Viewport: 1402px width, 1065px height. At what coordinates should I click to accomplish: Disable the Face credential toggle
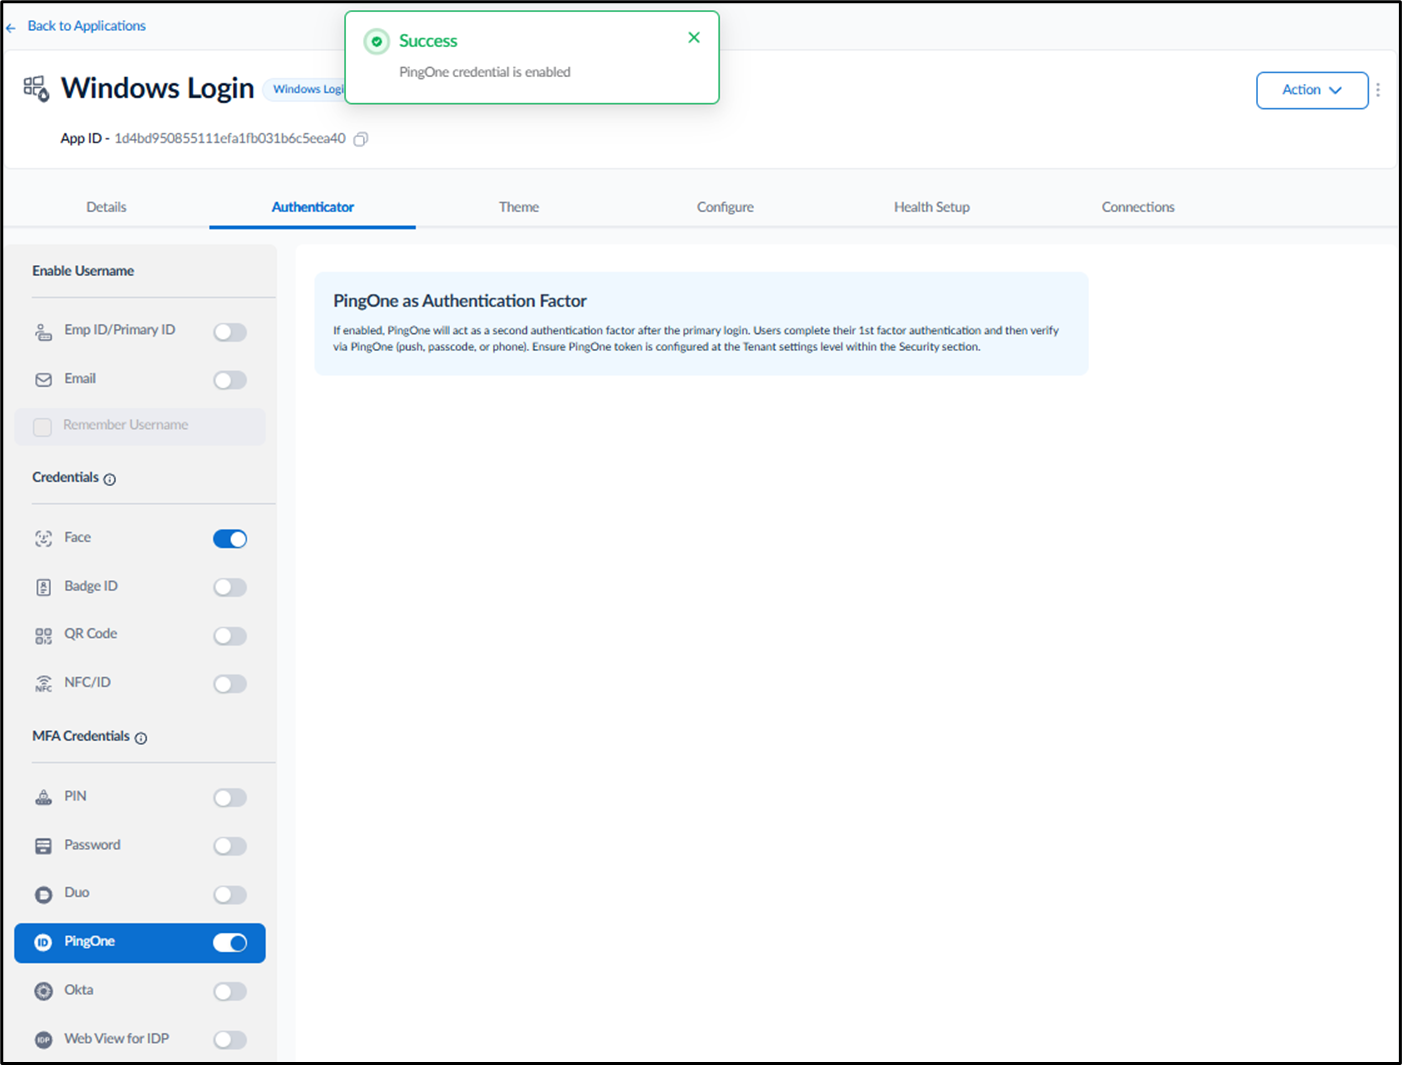[230, 539]
